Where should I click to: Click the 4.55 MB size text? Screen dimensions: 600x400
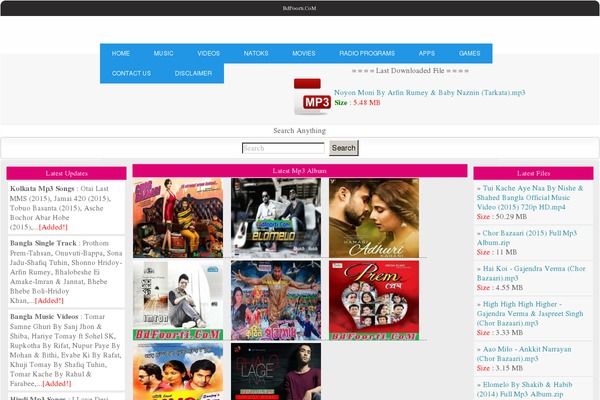(509, 288)
